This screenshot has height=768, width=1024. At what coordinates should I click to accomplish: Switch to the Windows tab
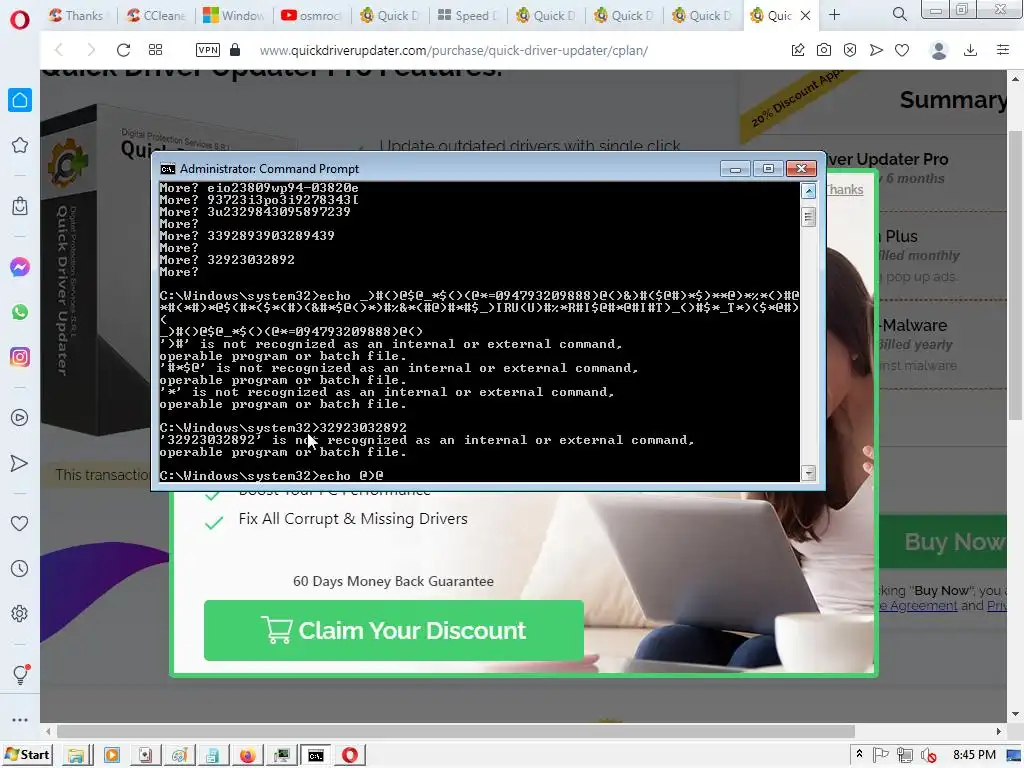234,16
